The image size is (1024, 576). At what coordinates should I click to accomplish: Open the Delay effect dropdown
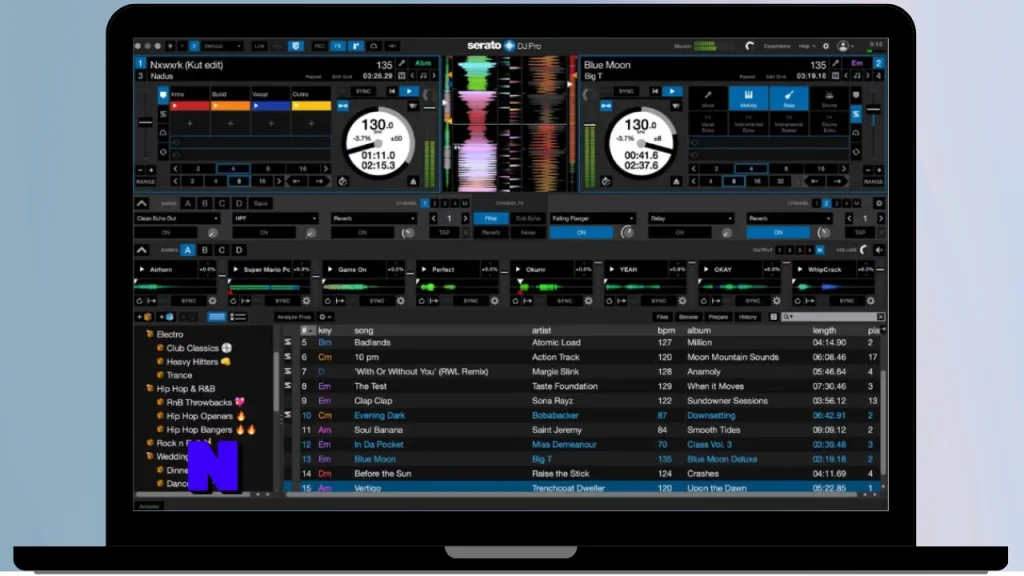coord(691,219)
